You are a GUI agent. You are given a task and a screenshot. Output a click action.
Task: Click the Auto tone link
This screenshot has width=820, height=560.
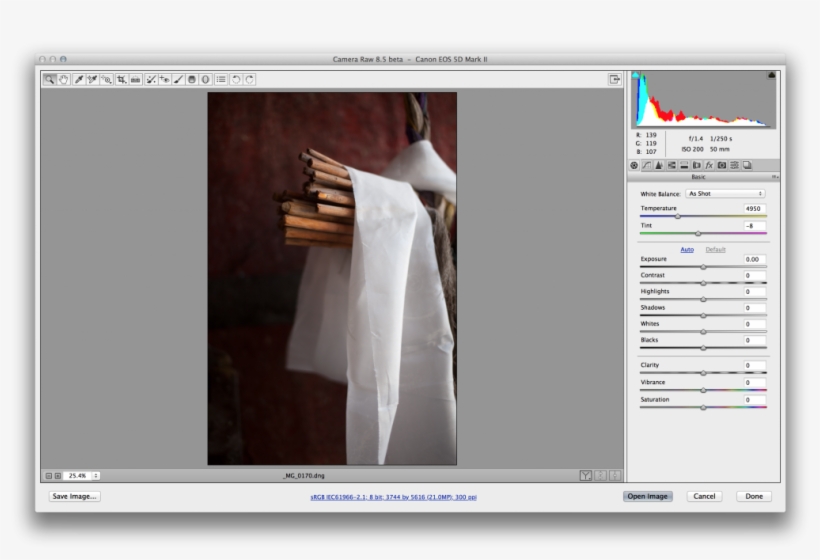pos(687,249)
